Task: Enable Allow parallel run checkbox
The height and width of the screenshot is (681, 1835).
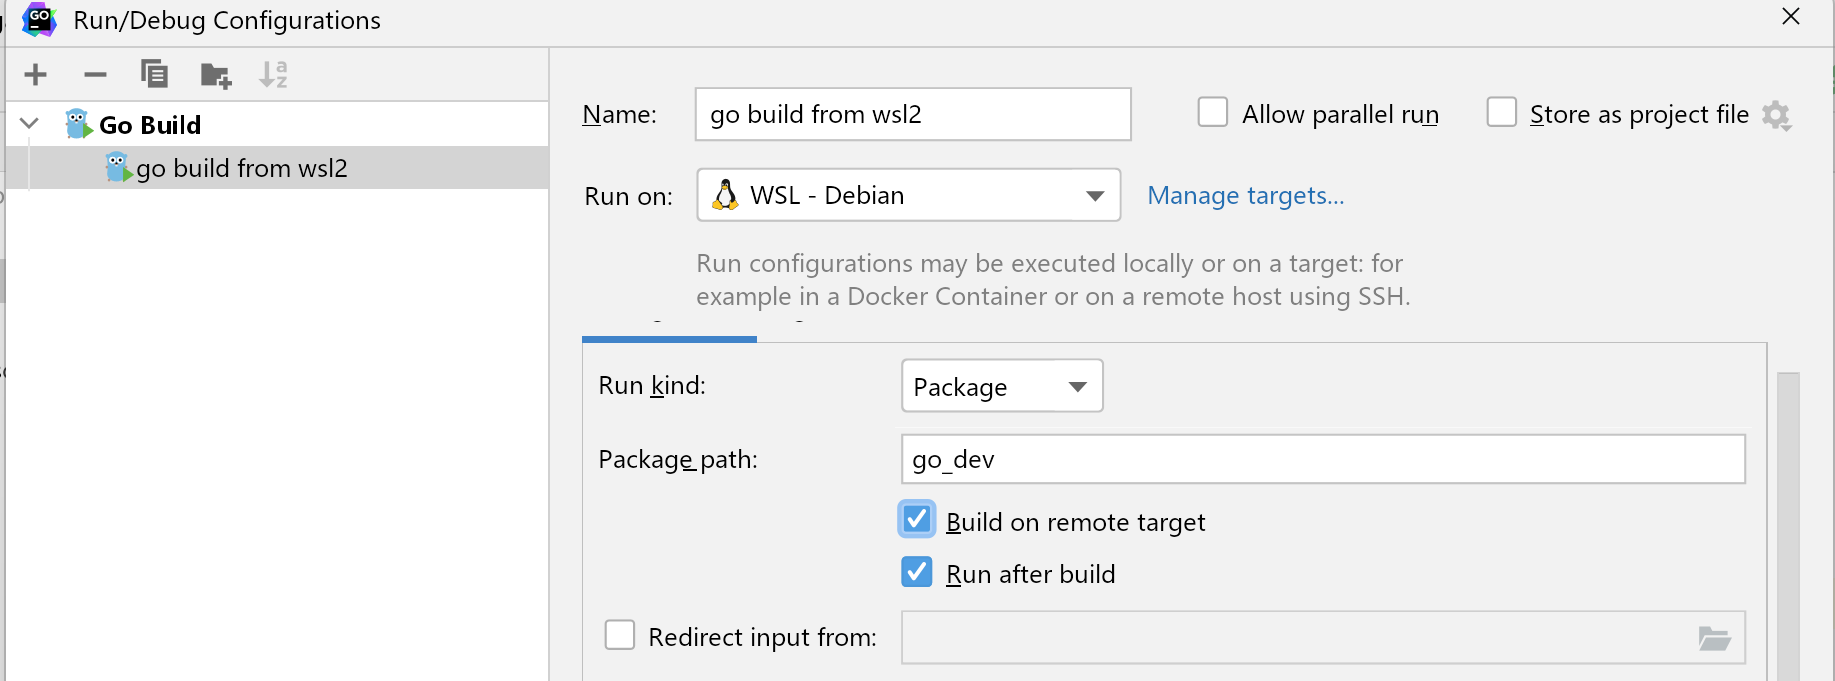Action: 1213,112
